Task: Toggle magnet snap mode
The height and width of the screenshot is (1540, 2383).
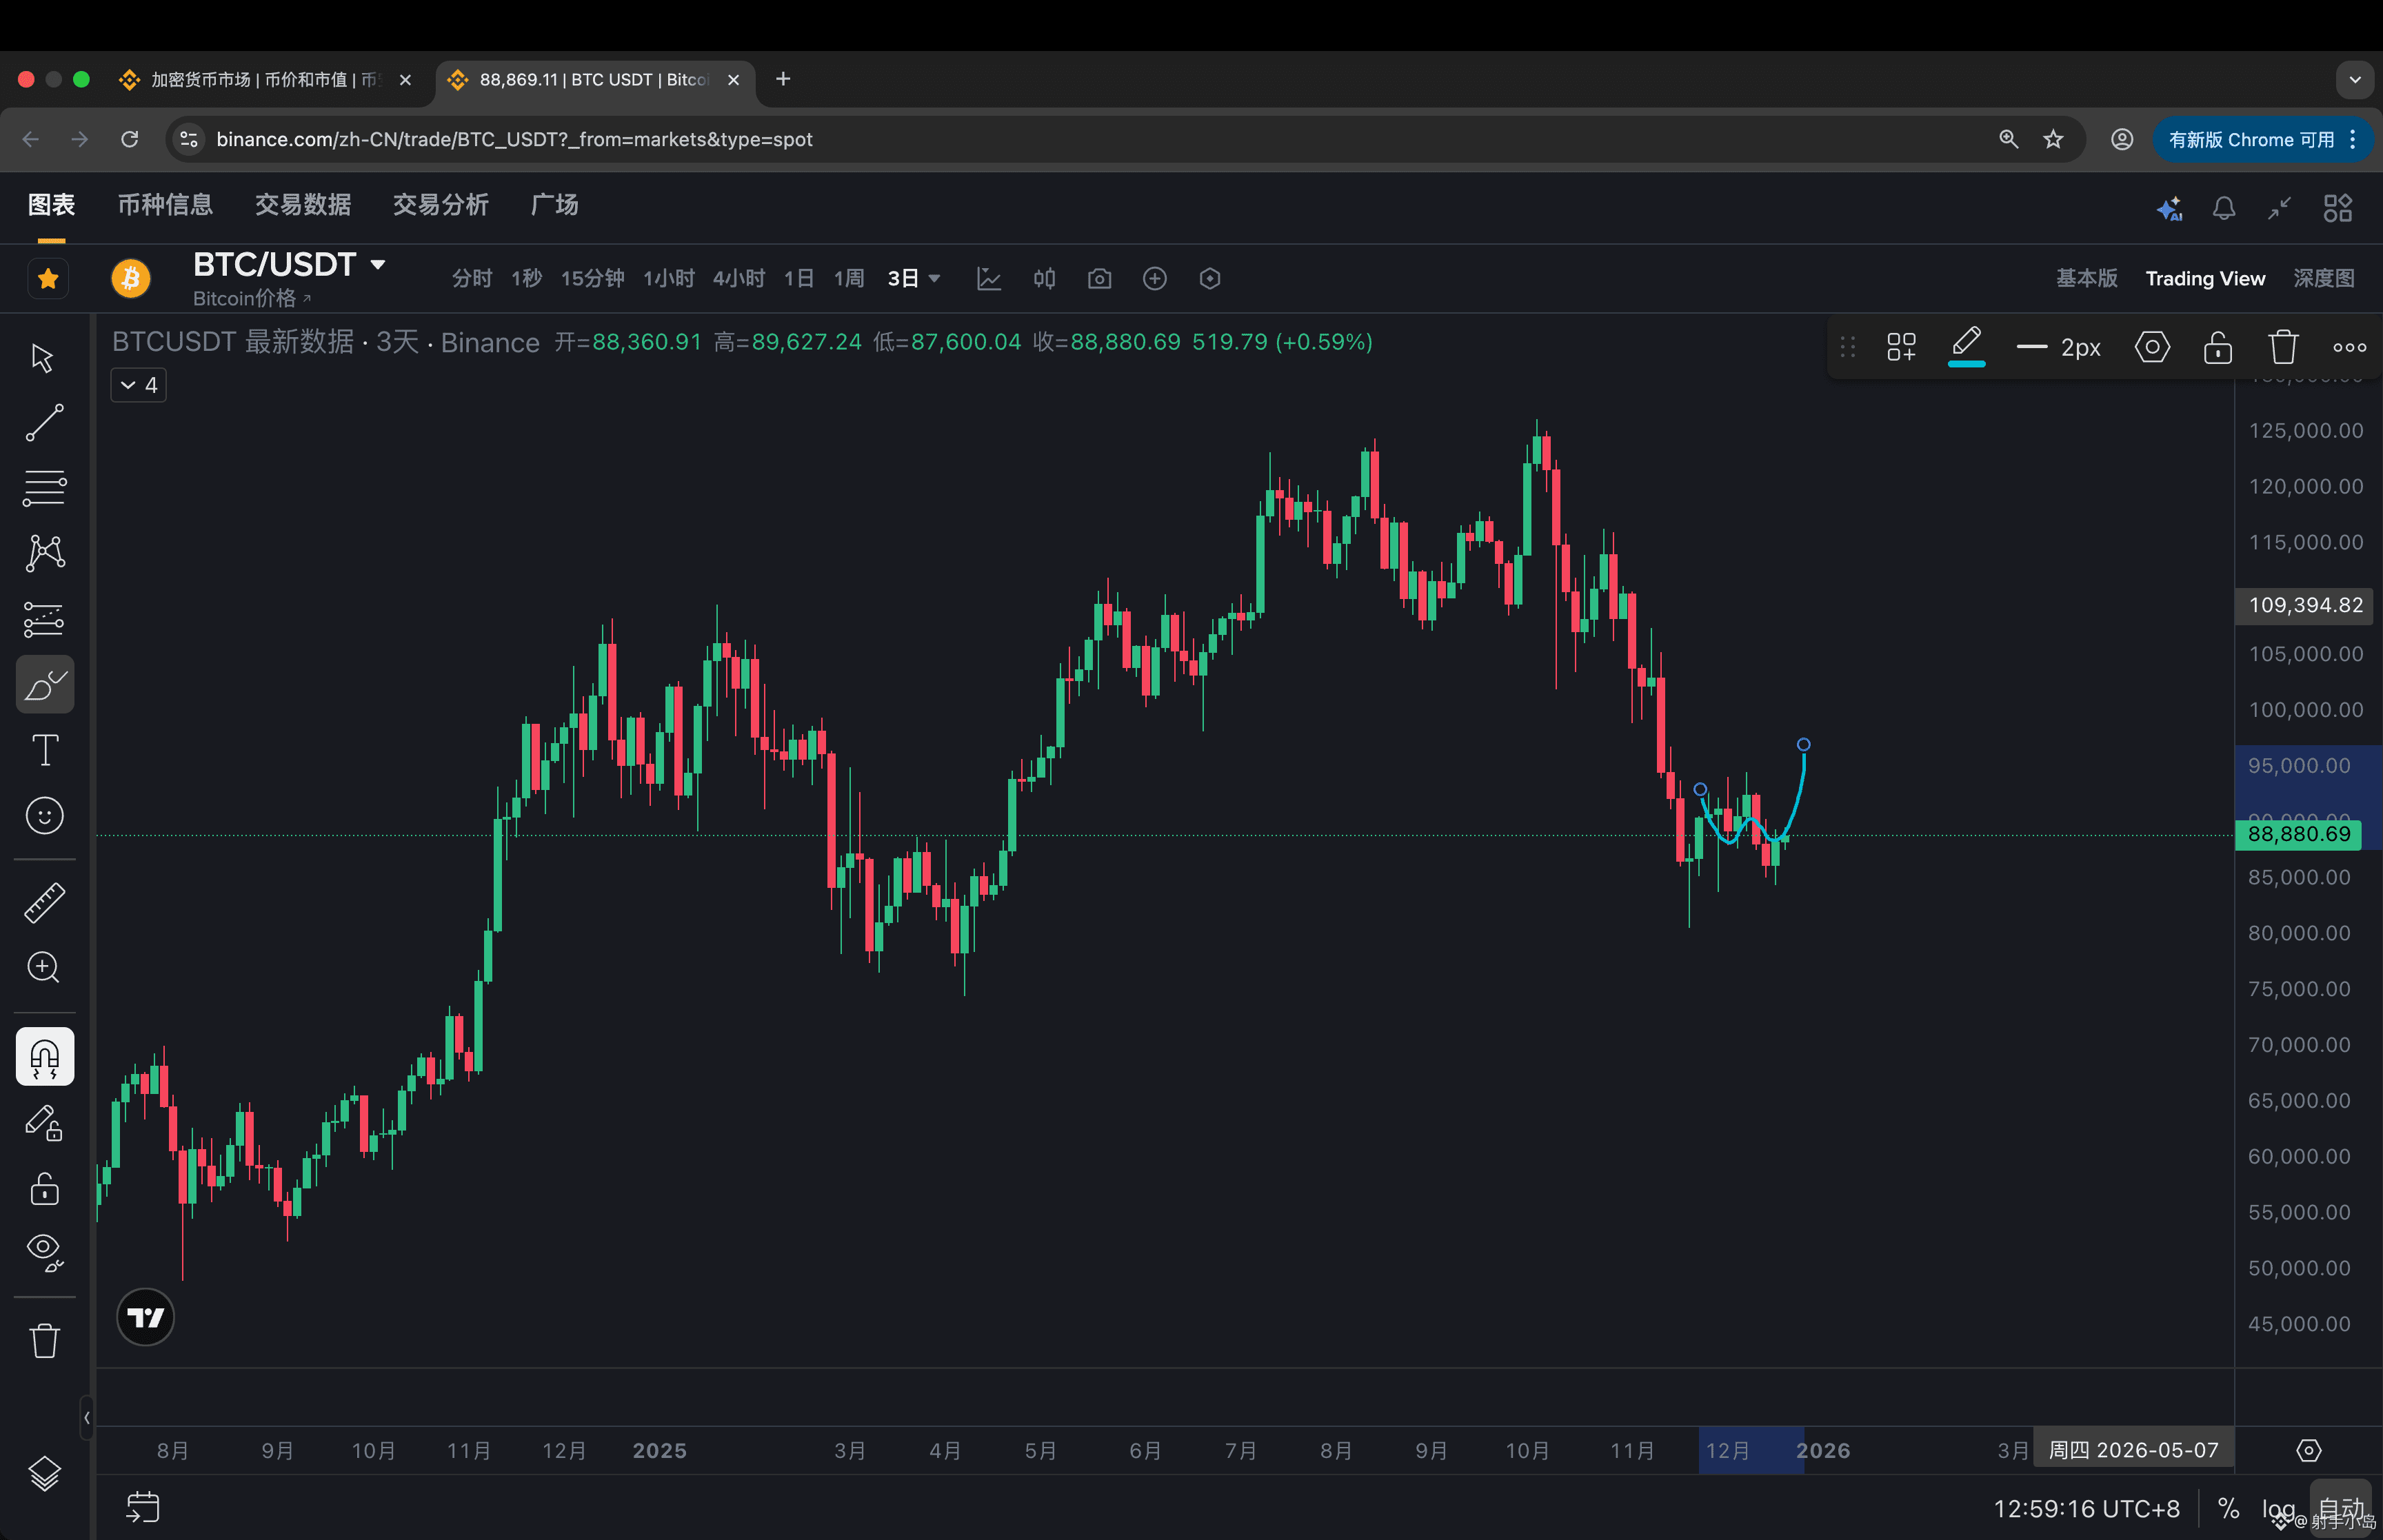Action: click(44, 1057)
